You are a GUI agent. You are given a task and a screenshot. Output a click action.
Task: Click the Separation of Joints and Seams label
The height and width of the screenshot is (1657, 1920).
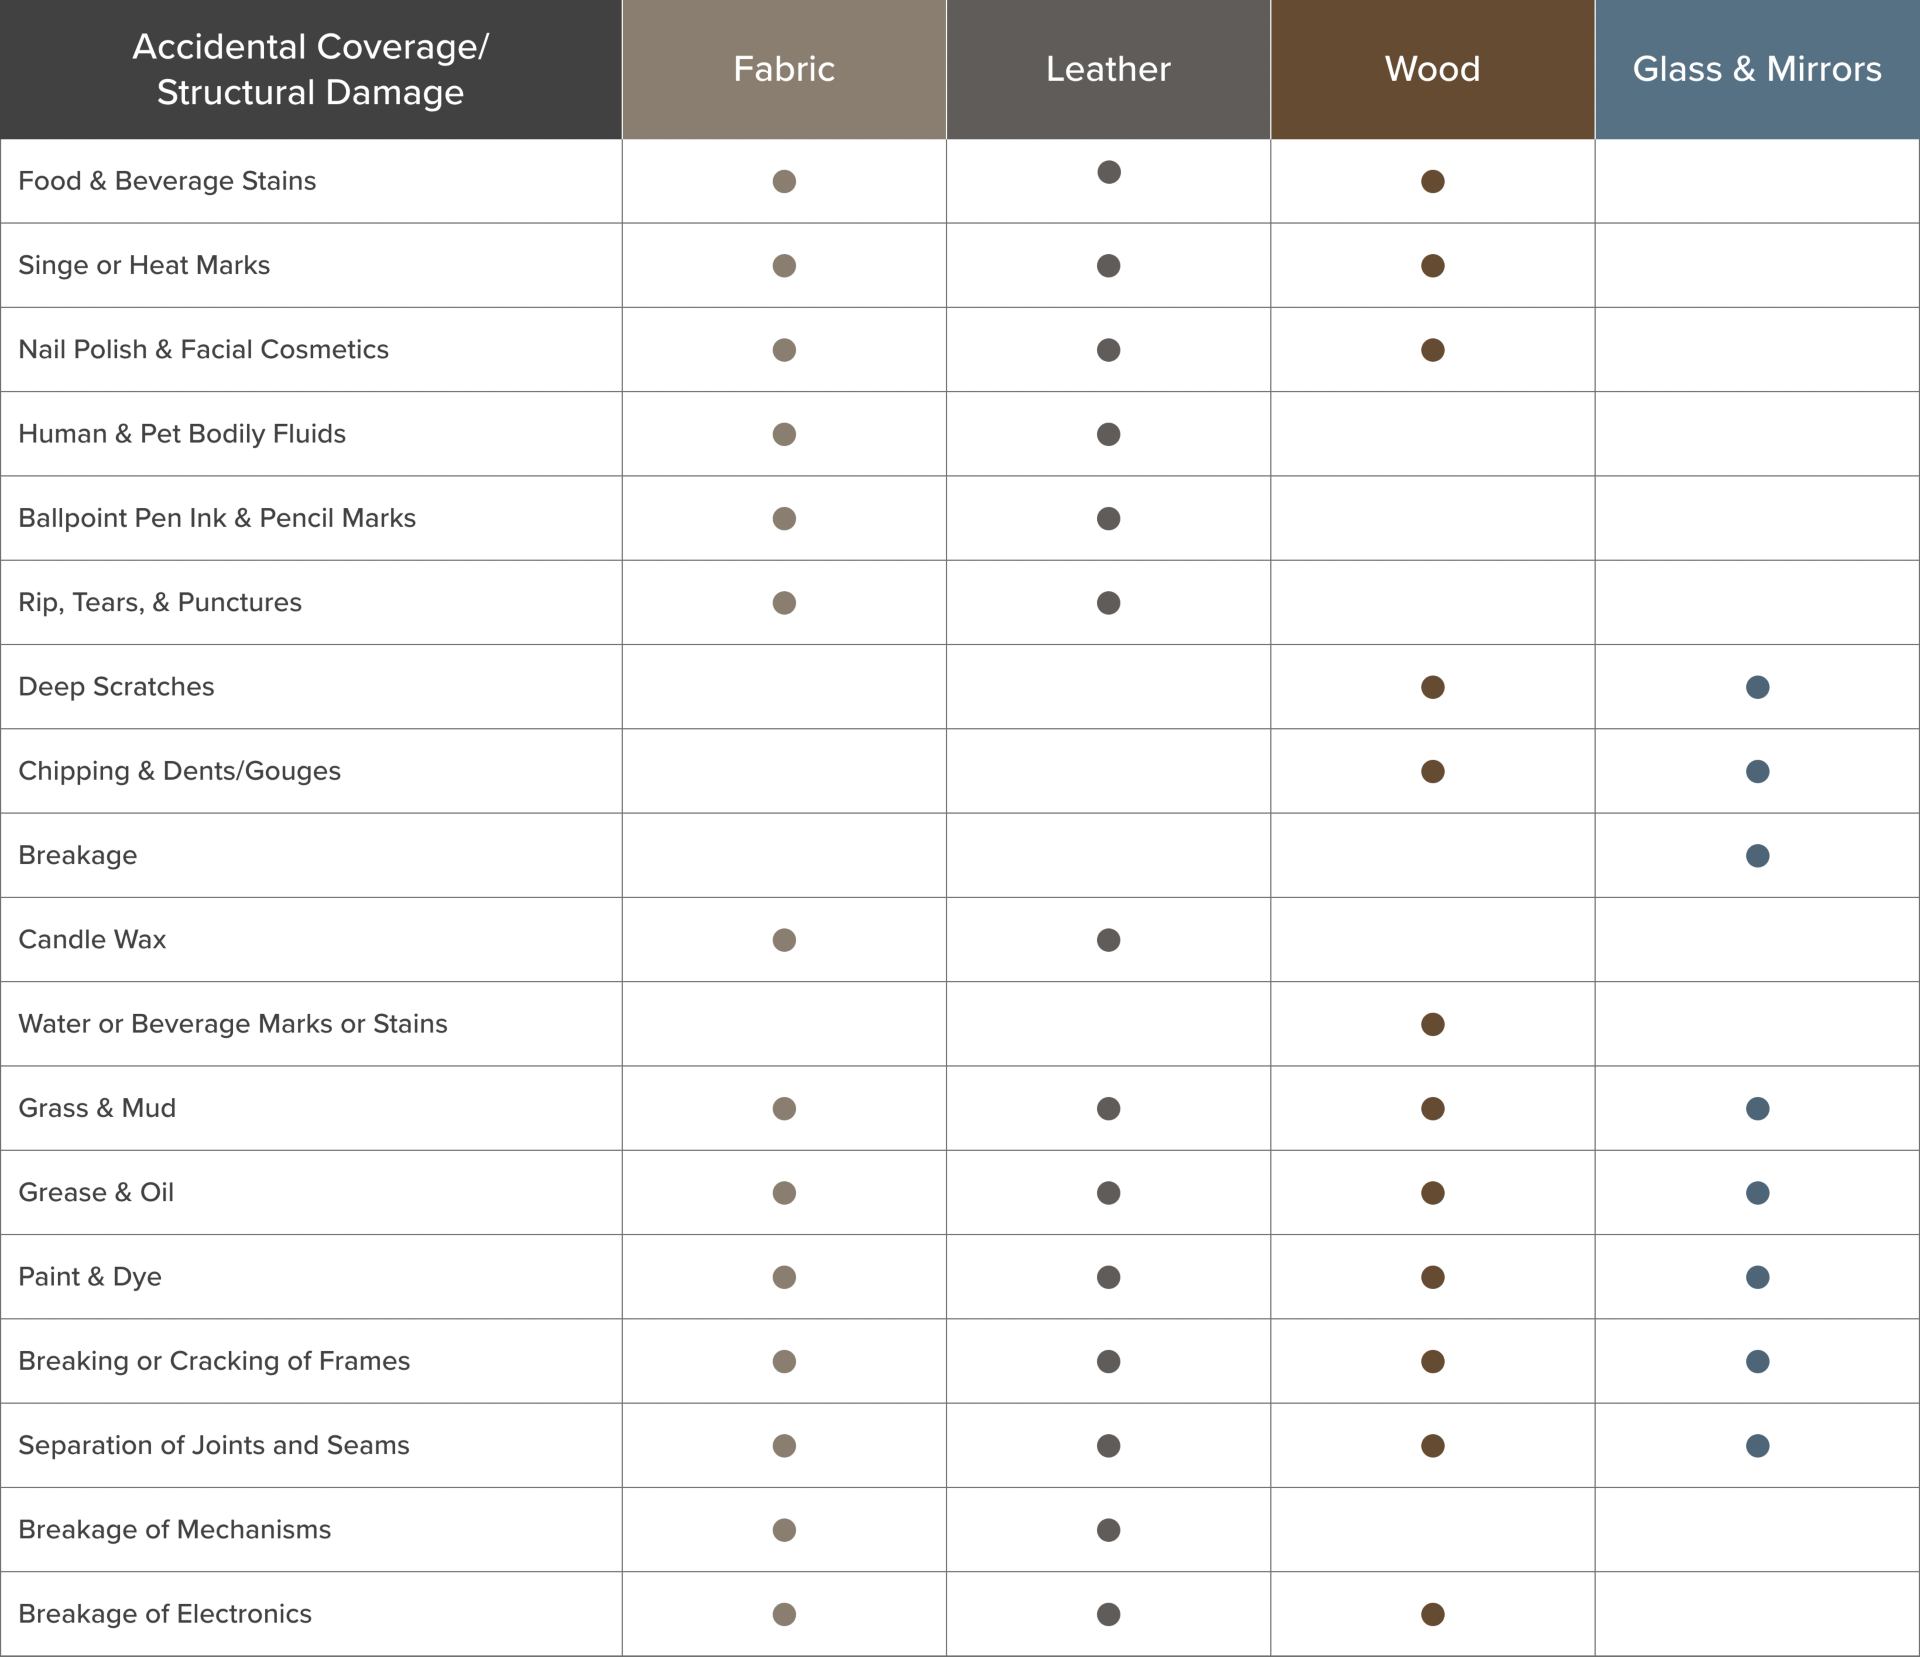tap(214, 1445)
